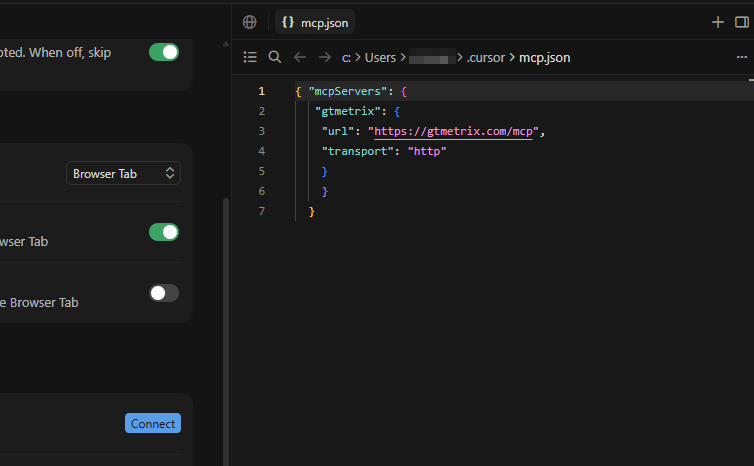The height and width of the screenshot is (466, 754).
Task: Turn off the middle Browser Tab toggle
Action: (x=164, y=232)
